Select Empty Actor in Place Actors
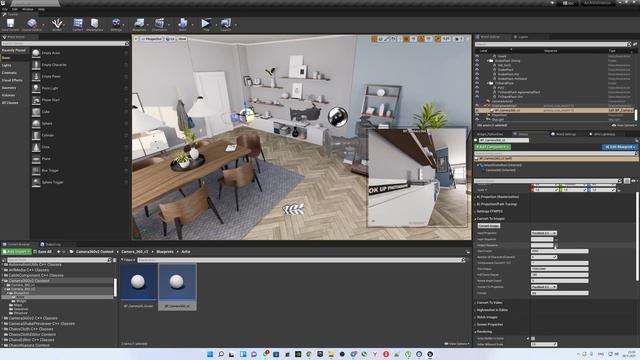Viewport: 640px width, 360px height. pos(80,53)
